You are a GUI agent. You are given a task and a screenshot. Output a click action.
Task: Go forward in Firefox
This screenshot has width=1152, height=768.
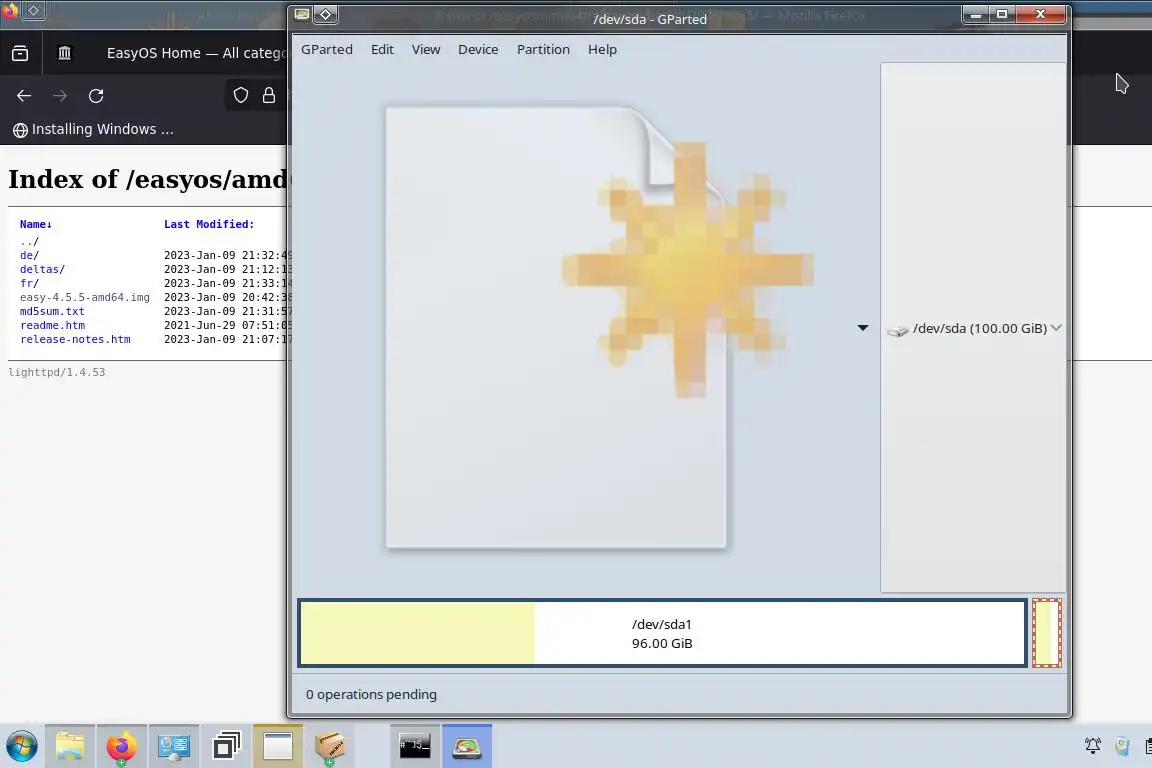60,96
